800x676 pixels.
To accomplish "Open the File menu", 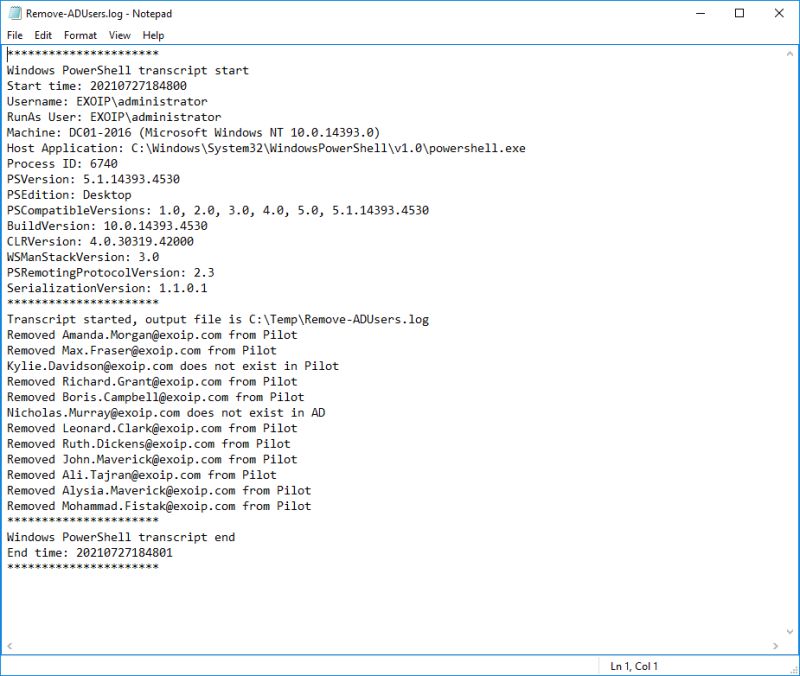I will pos(15,34).
